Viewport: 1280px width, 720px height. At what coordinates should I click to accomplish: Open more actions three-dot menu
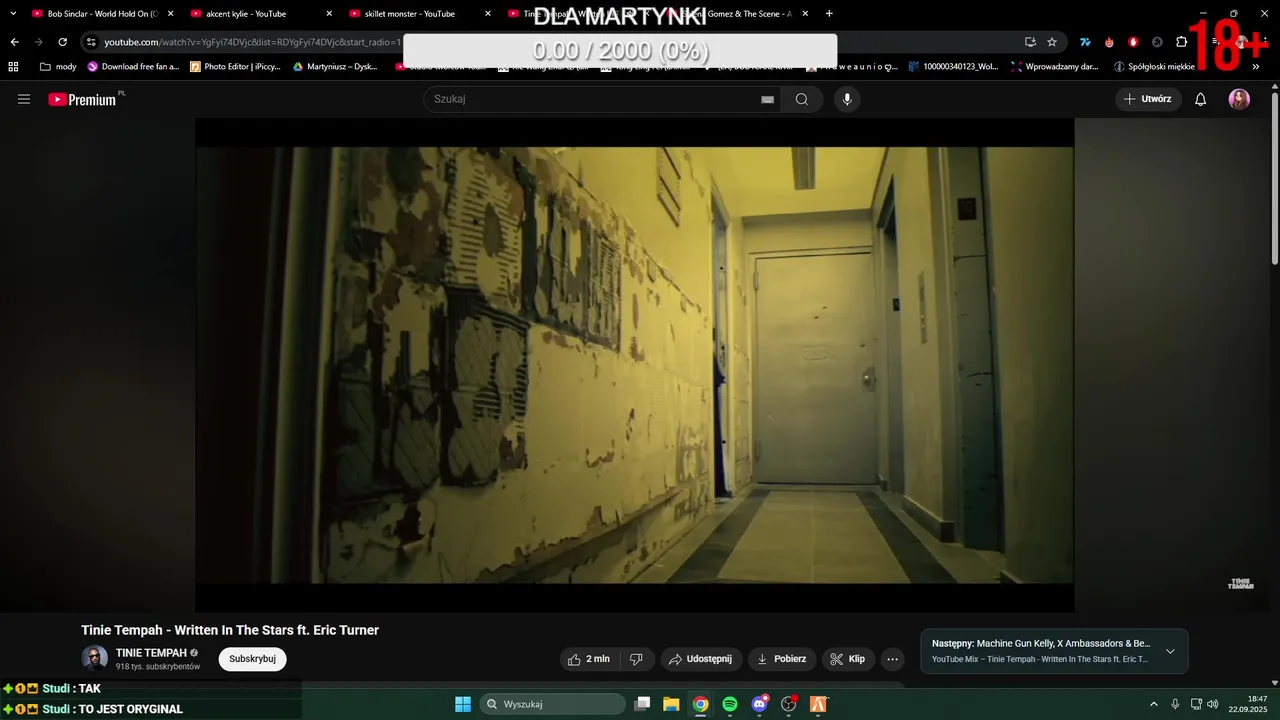coord(893,659)
